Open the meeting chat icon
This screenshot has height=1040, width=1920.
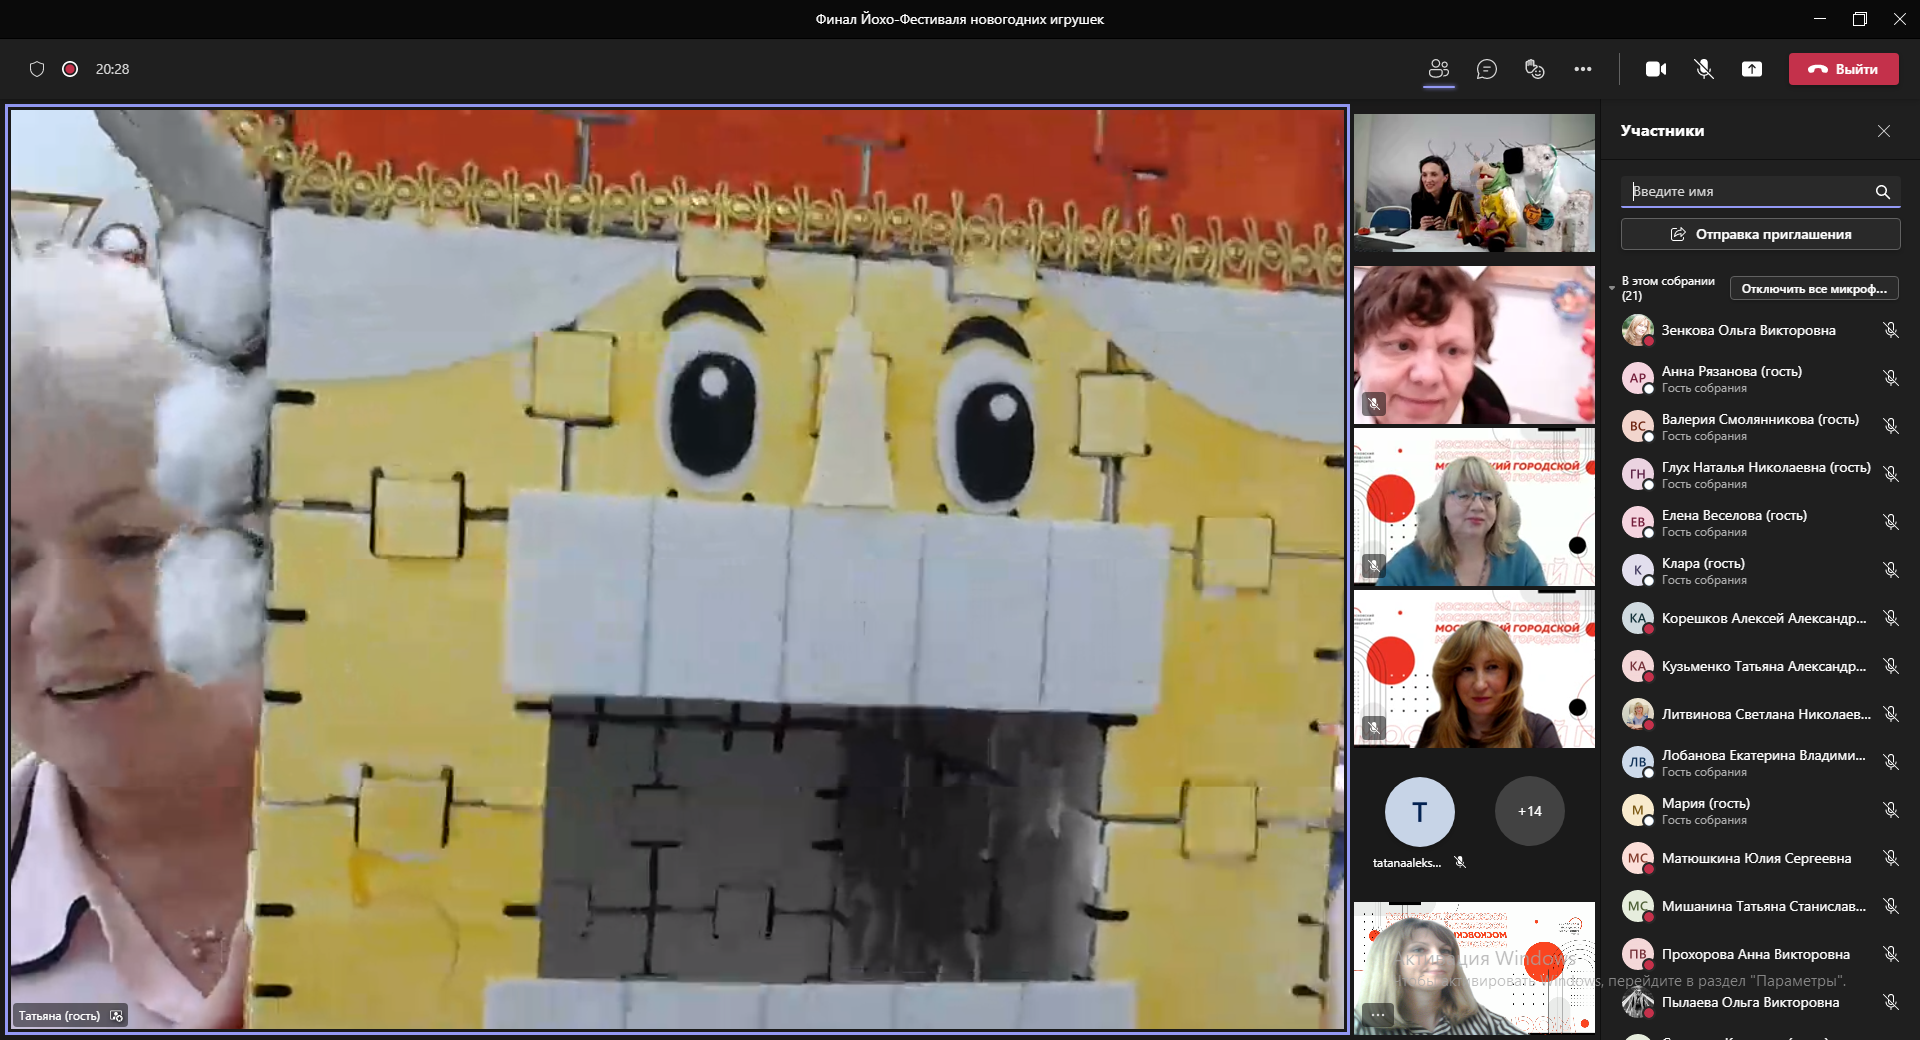click(x=1487, y=69)
